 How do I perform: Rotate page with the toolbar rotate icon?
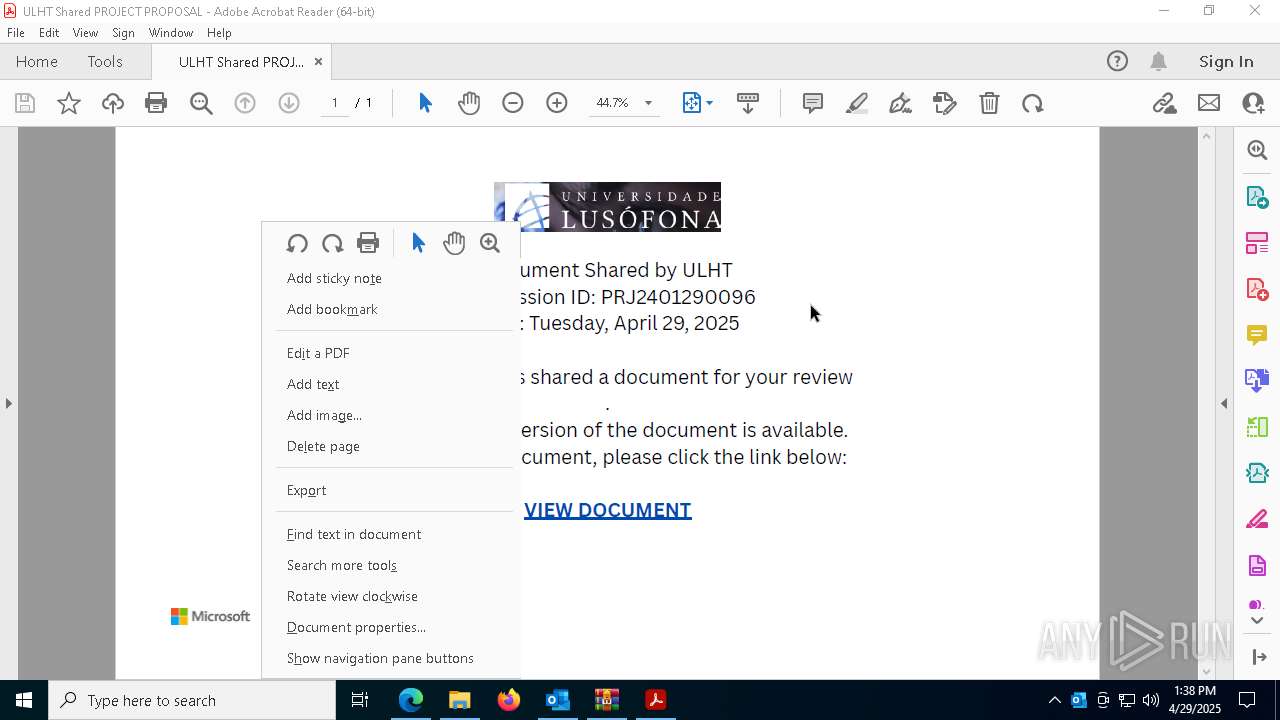(1033, 103)
